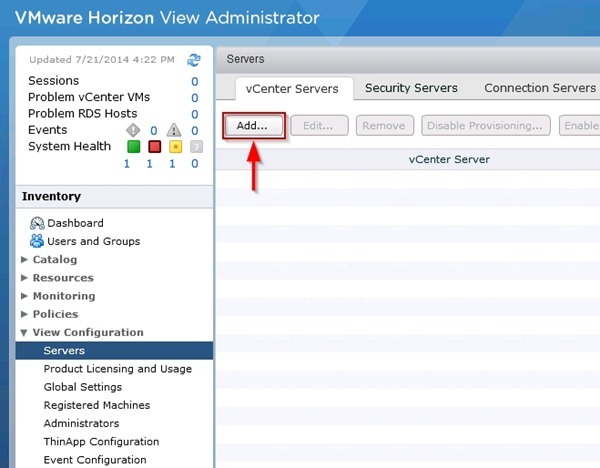Viewport: 600px width, 468px height.
Task: Expand the Monitoring tree section
Action: click(24, 296)
